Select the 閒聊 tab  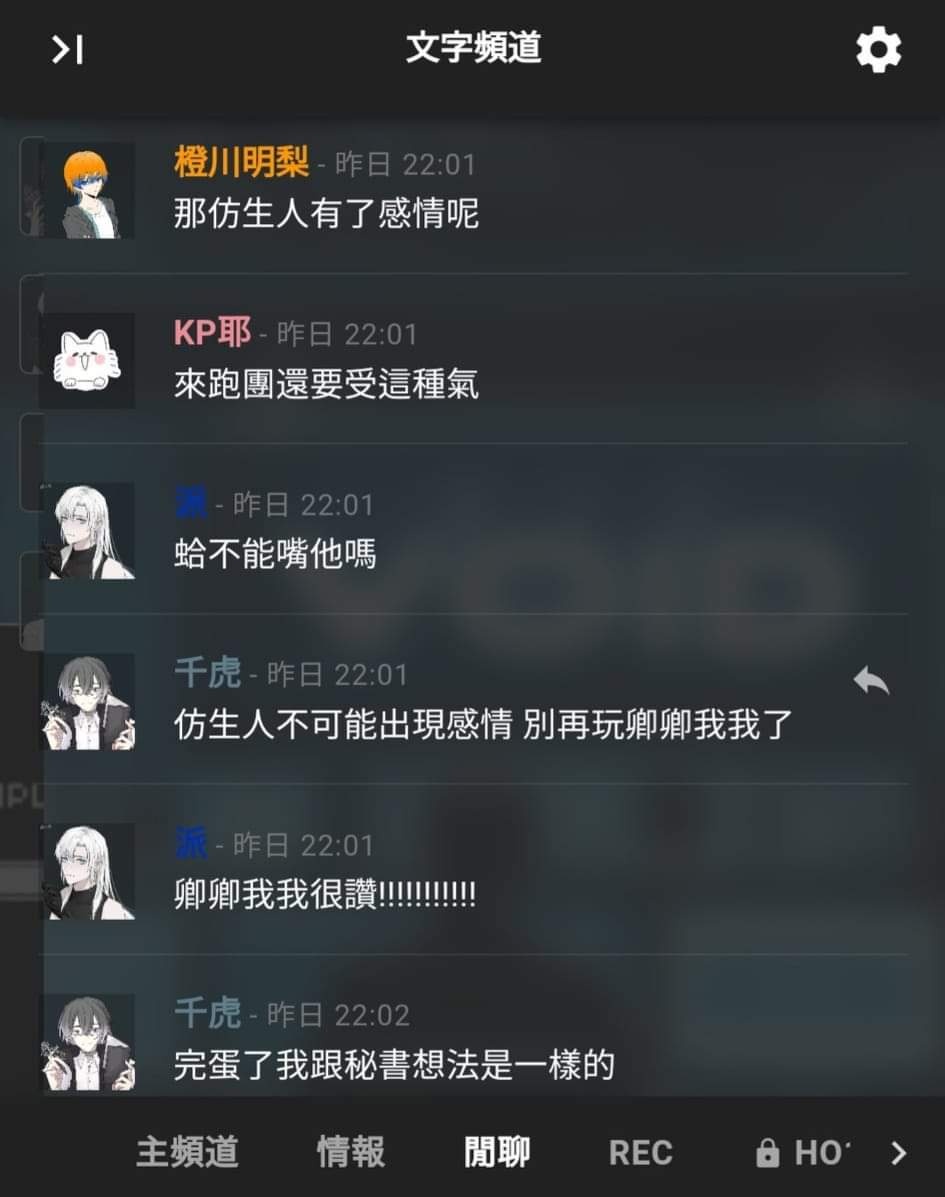[x=498, y=1152]
